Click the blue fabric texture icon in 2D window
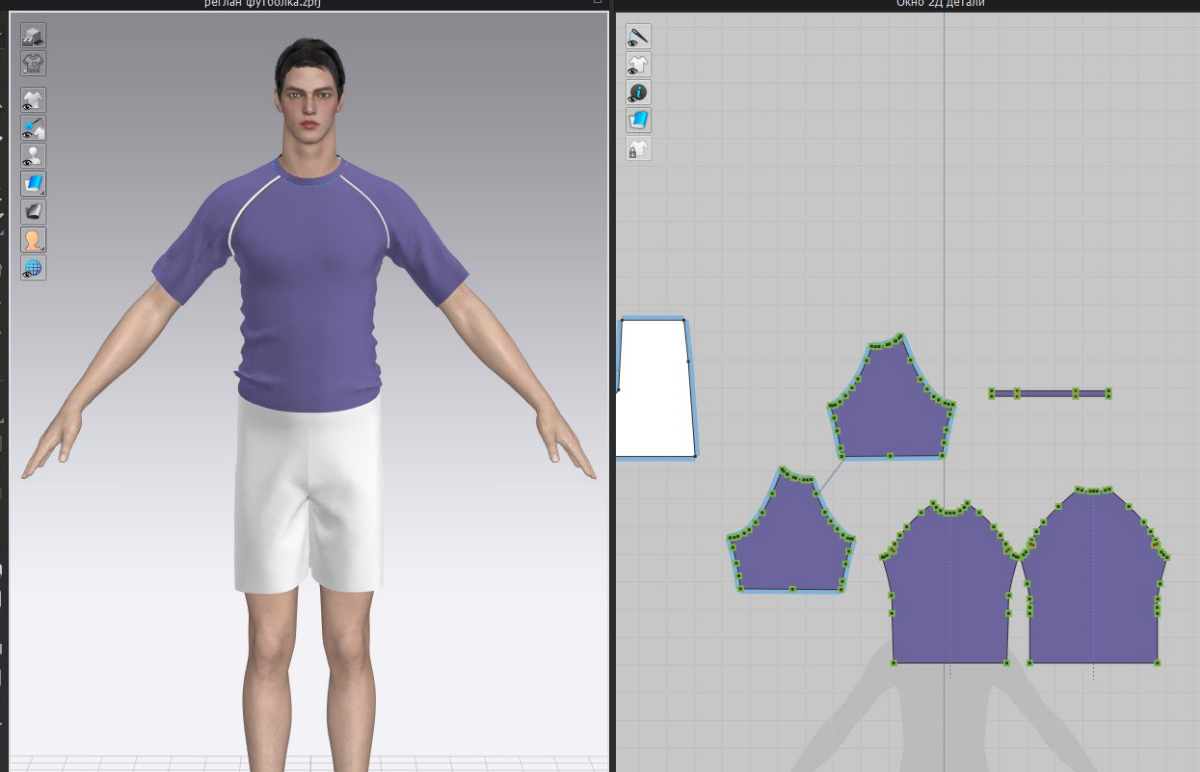The width and height of the screenshot is (1200, 772). point(638,121)
